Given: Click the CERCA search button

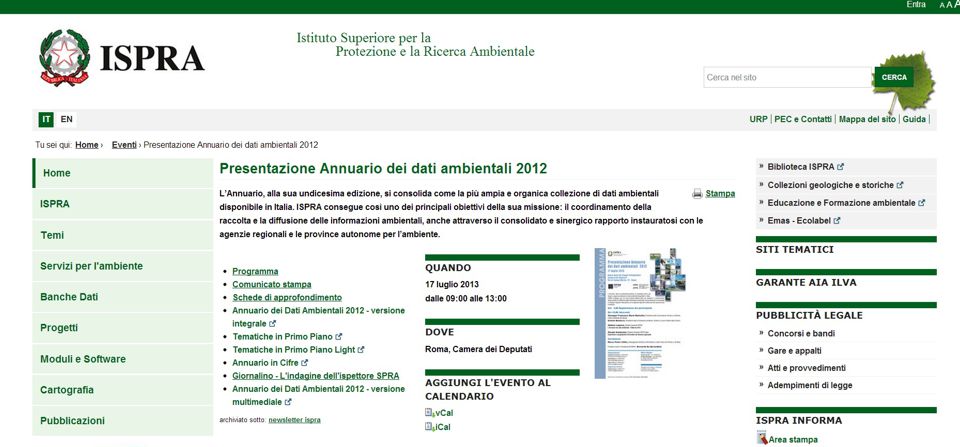Looking at the screenshot, I should [x=894, y=77].
